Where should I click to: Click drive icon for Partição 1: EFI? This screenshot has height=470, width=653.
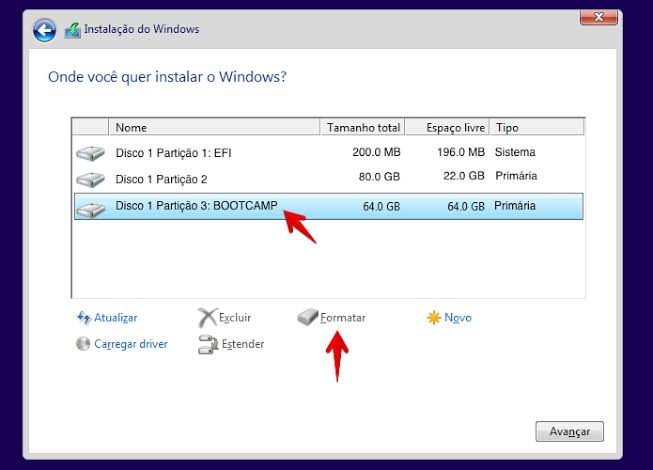coord(91,153)
